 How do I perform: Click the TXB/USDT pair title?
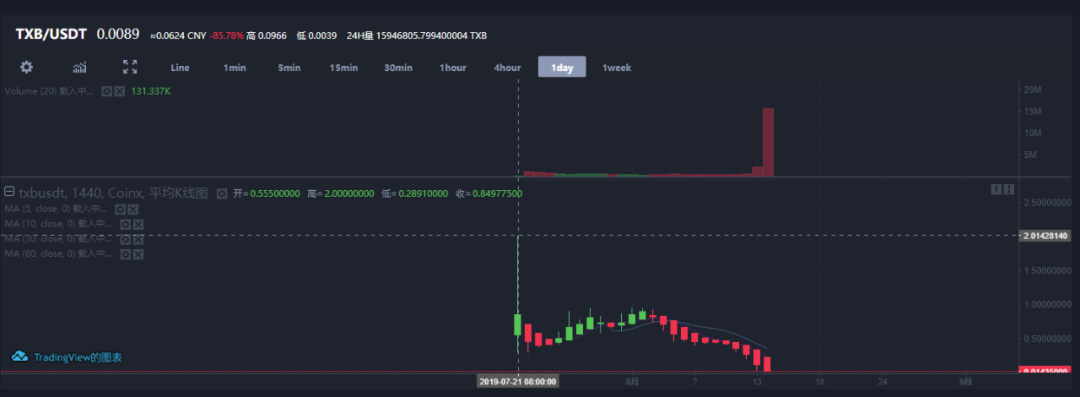[51, 34]
